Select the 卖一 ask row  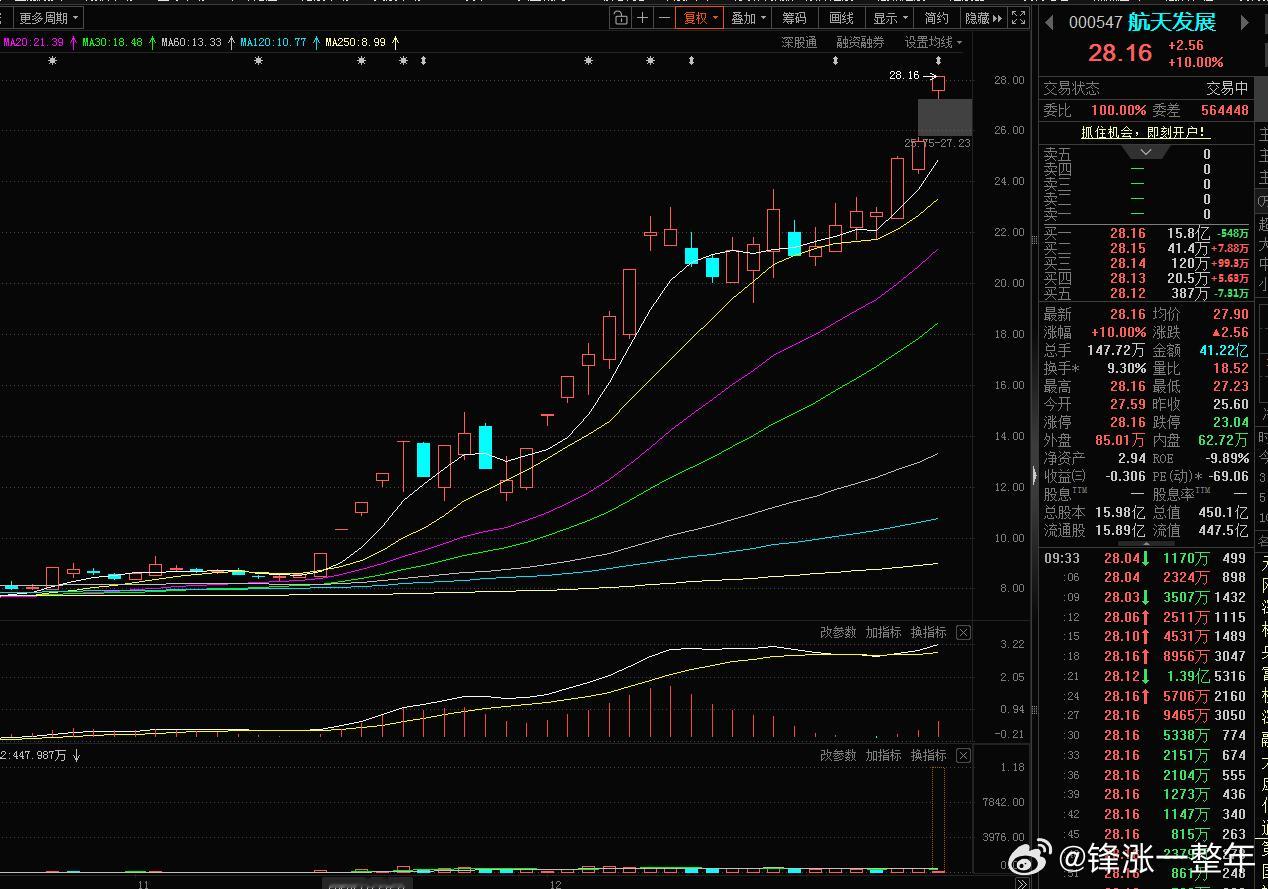(1145, 213)
